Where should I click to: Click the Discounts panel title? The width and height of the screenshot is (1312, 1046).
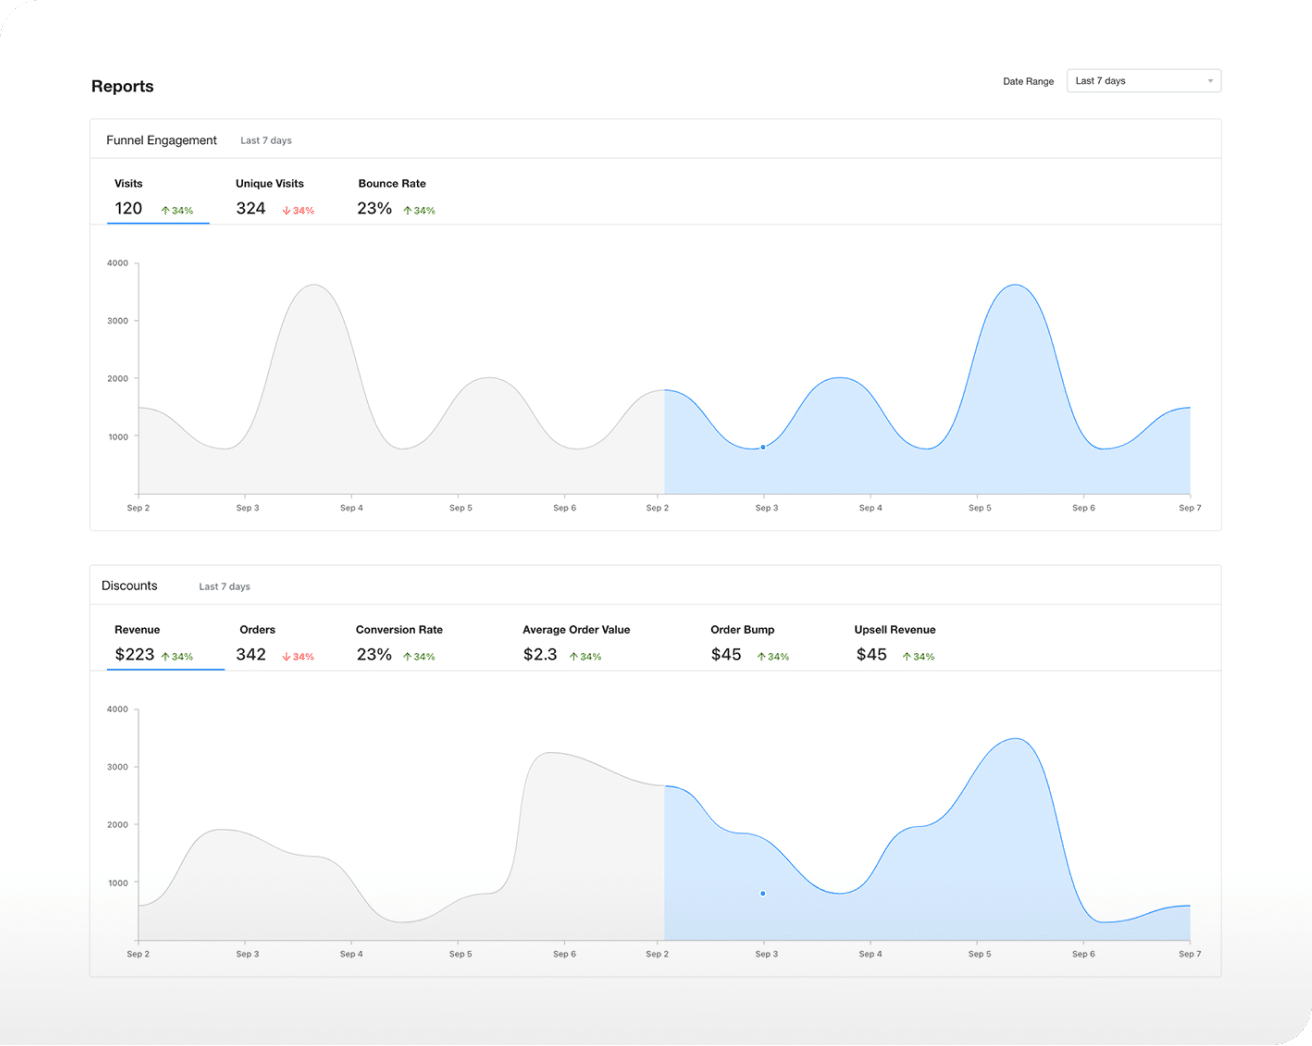pos(129,586)
